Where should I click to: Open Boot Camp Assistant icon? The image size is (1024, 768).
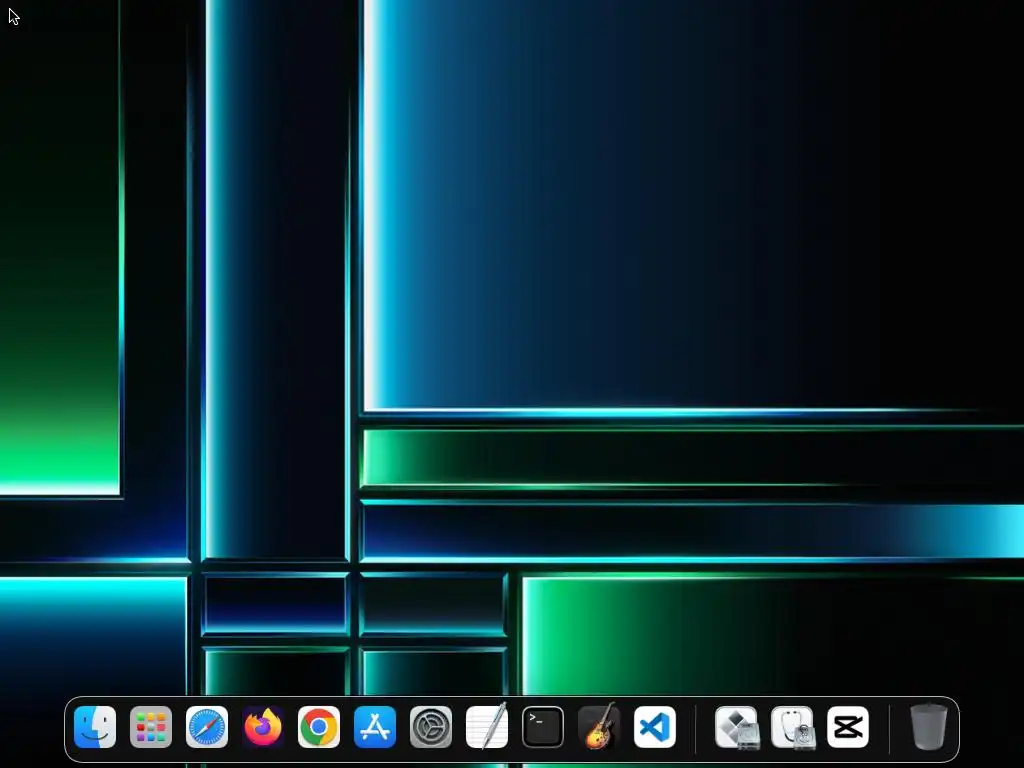click(x=737, y=727)
